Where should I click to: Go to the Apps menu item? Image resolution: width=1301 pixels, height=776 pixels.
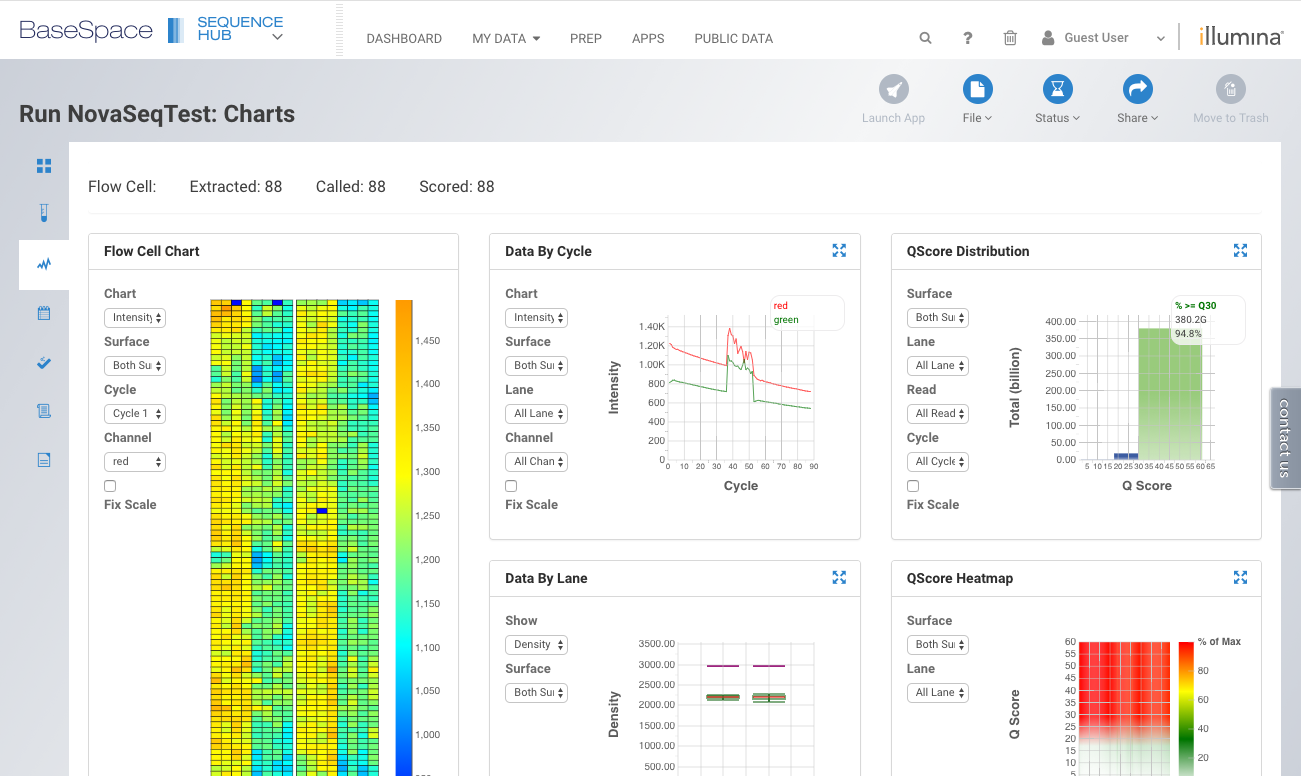click(x=648, y=39)
